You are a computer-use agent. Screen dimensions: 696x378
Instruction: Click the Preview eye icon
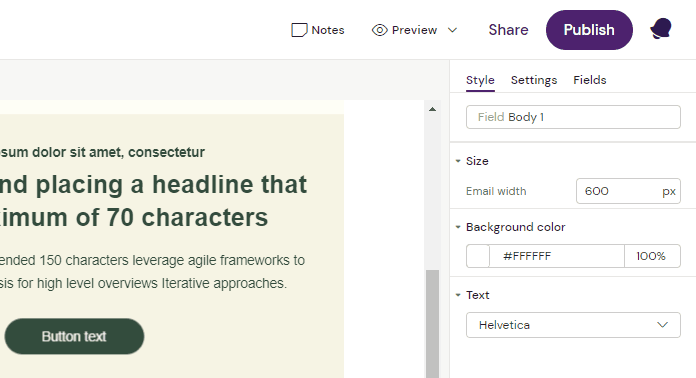(380, 30)
